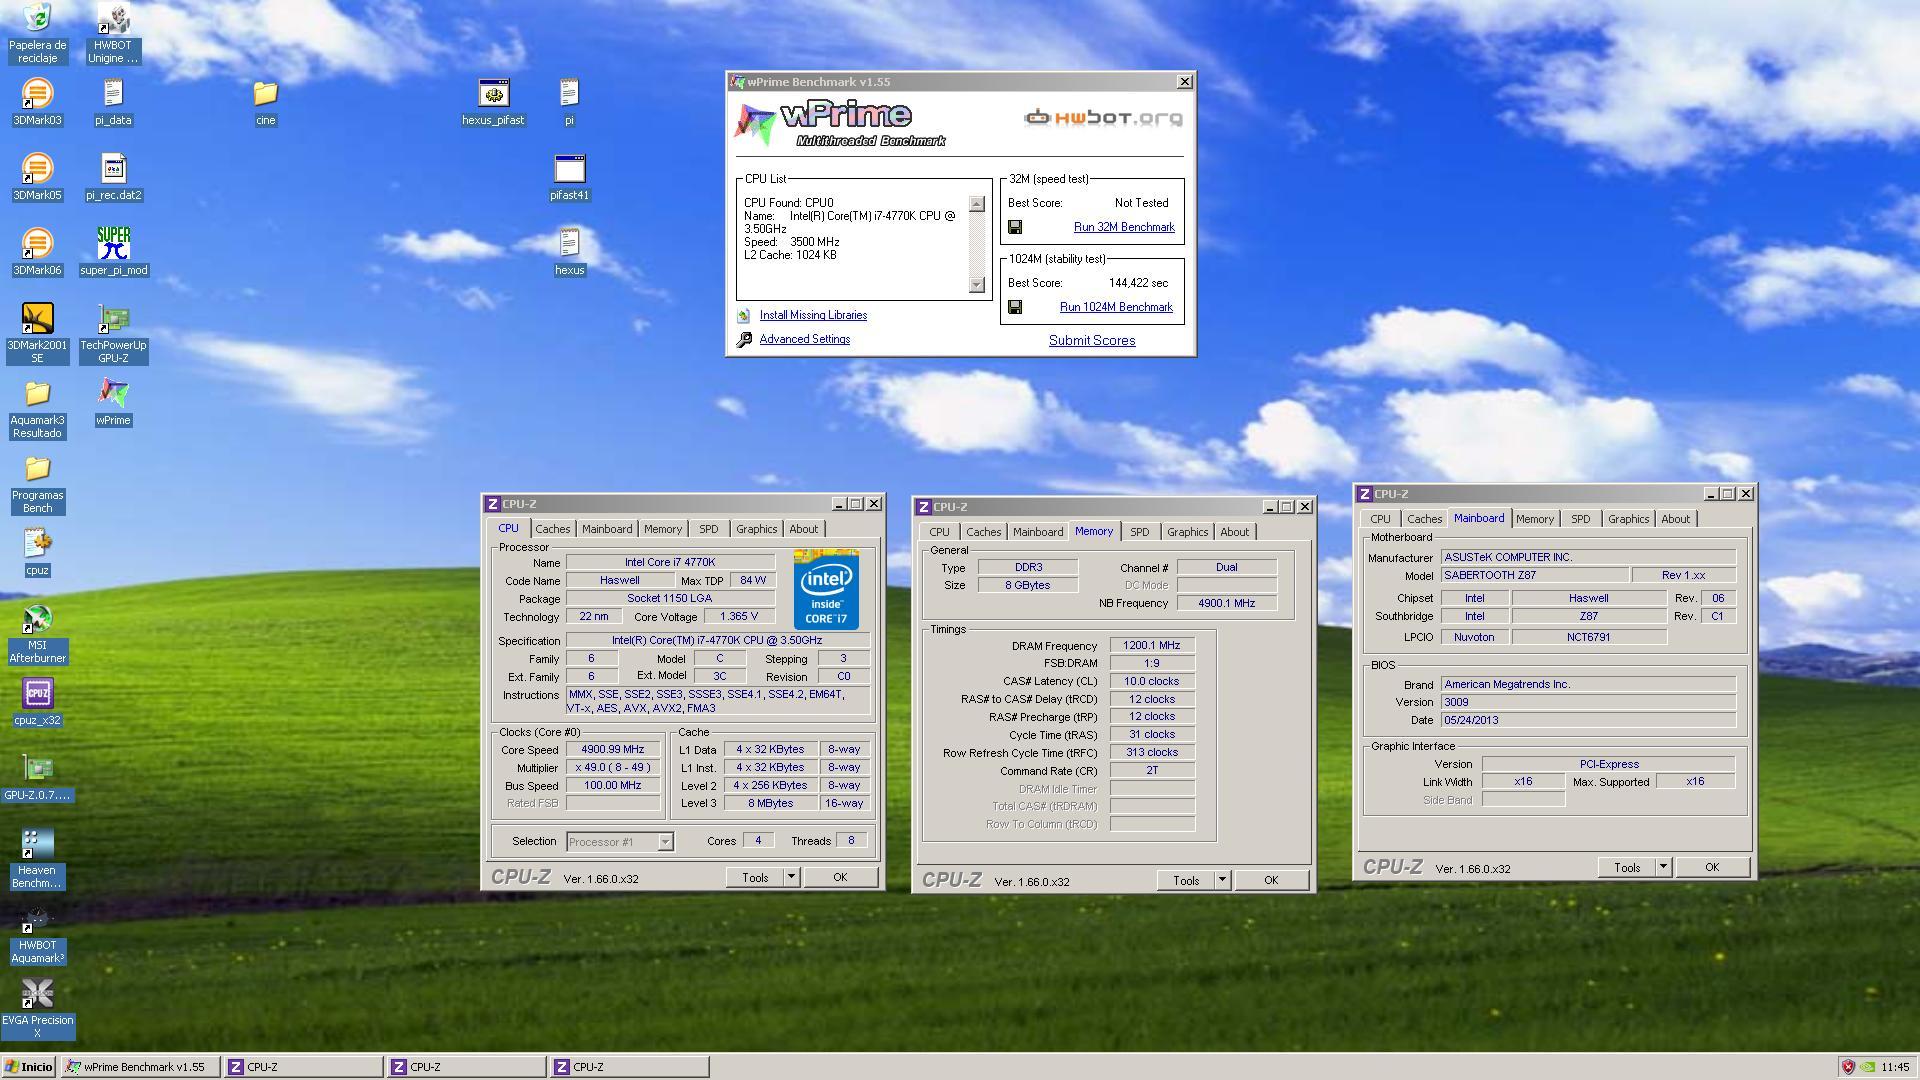The width and height of the screenshot is (1920, 1080).
Task: Click OK in CPU-Z Memory window
Action: click(x=1271, y=880)
